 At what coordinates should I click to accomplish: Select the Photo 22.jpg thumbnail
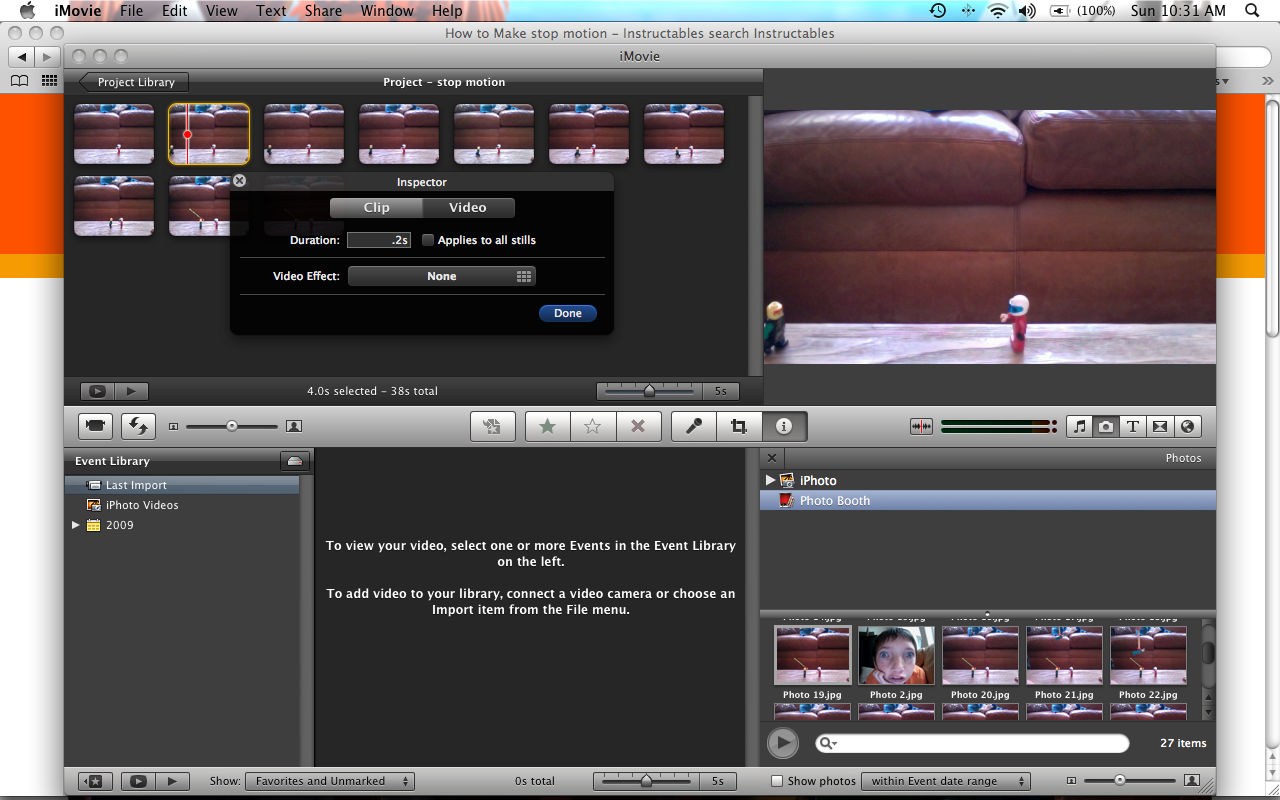[x=1148, y=656]
